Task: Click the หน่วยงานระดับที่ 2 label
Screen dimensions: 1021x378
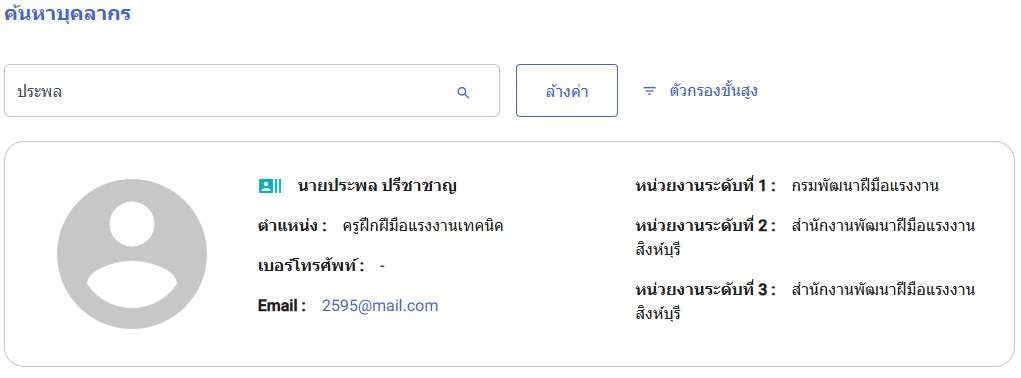Action: coord(705,226)
